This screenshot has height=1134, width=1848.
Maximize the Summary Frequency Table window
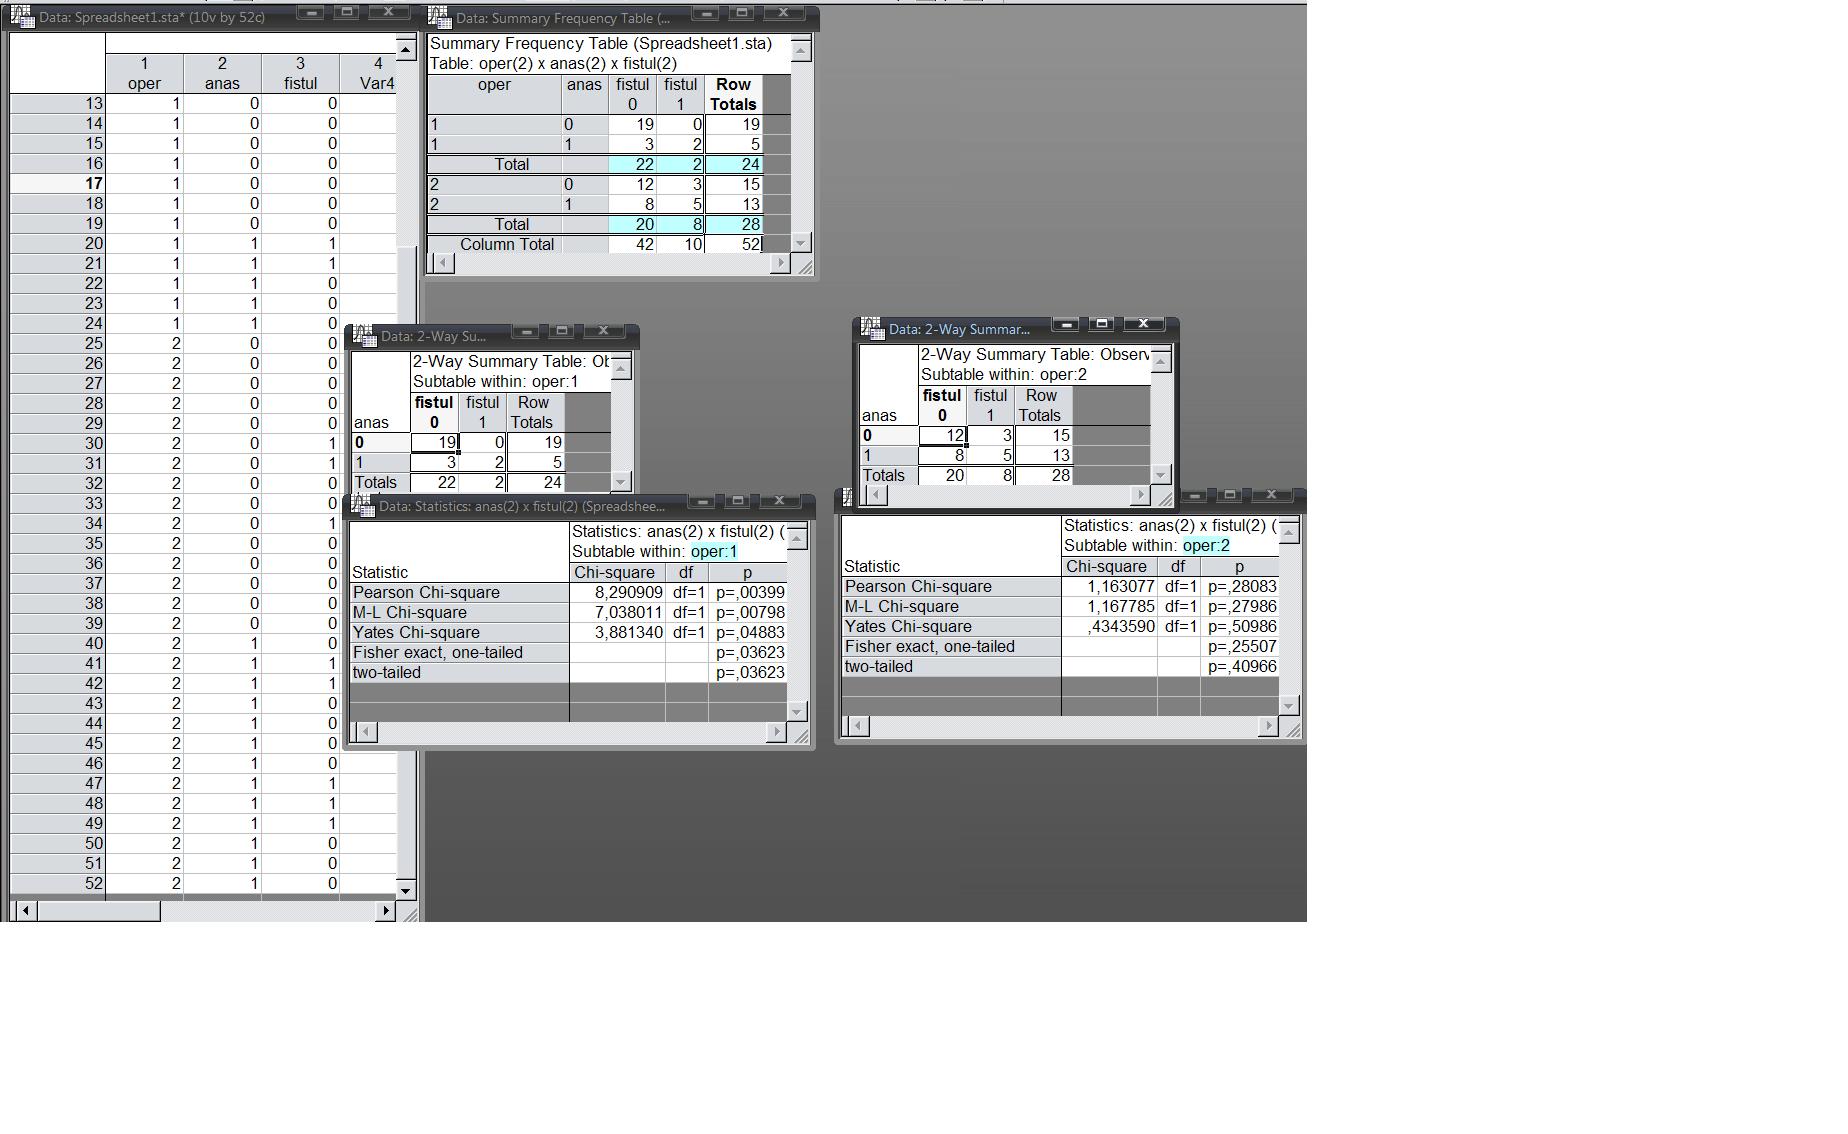(742, 13)
